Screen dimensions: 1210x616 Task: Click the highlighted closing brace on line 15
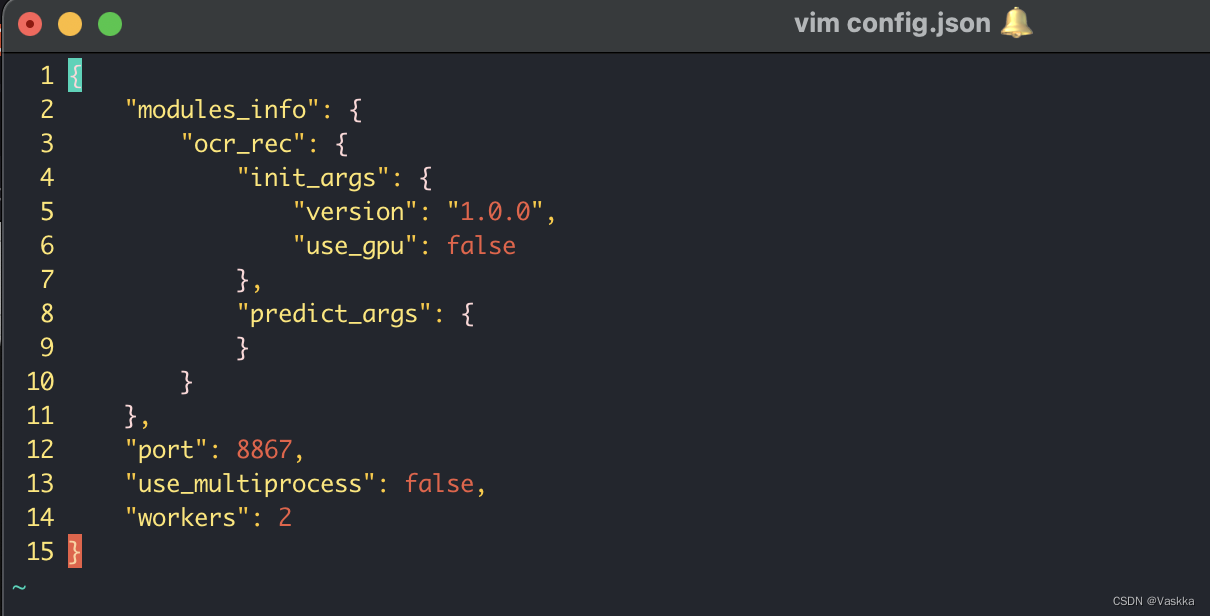click(75, 551)
